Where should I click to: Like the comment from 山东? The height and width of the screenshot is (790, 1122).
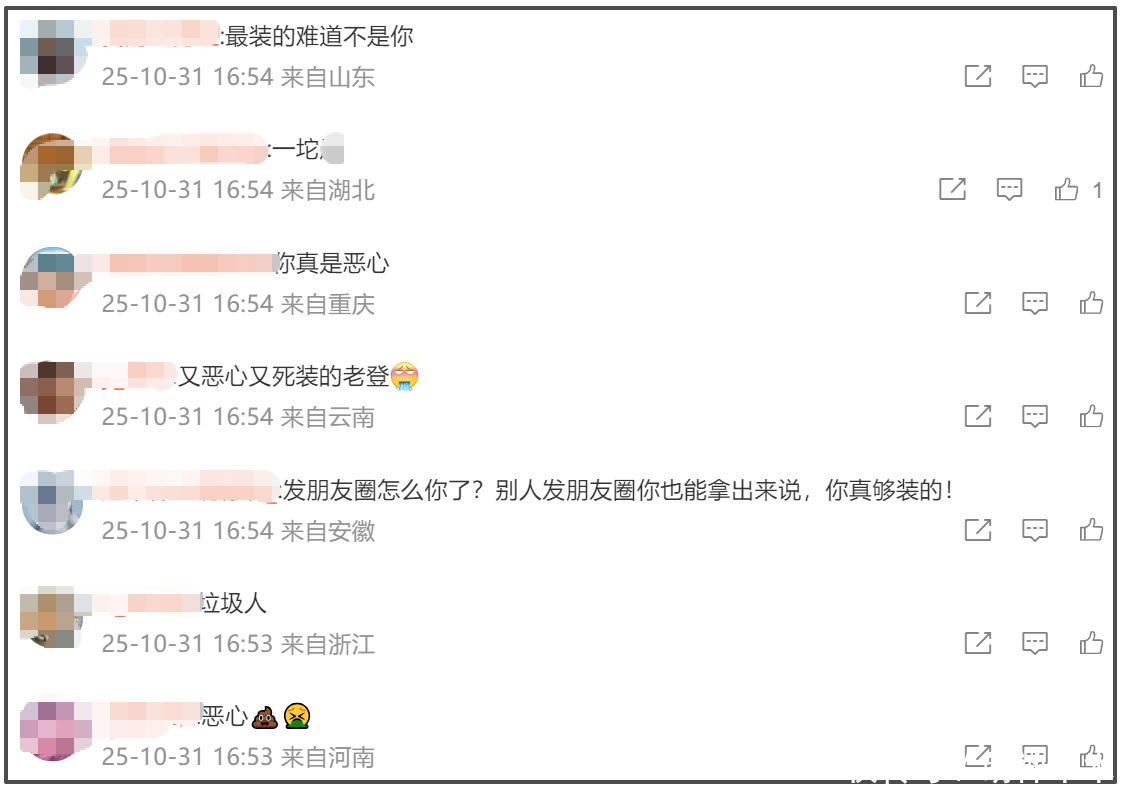pyautogui.click(x=1091, y=75)
